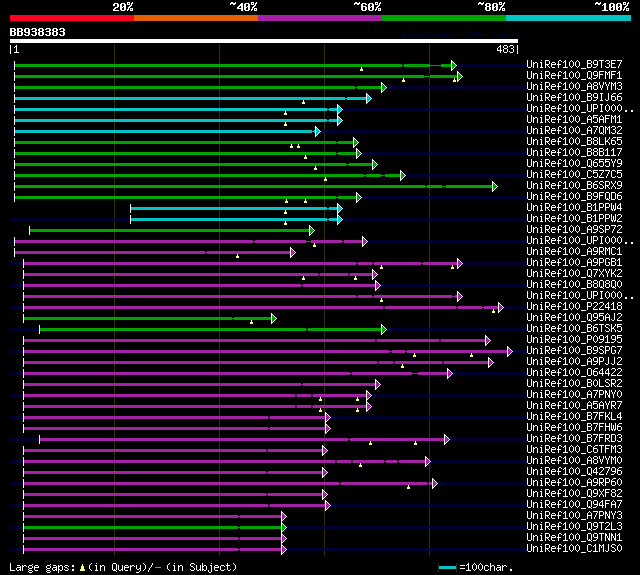Click the purple arrowhead ending B9SPG7 alignment

pyautogui.click(x=509, y=351)
